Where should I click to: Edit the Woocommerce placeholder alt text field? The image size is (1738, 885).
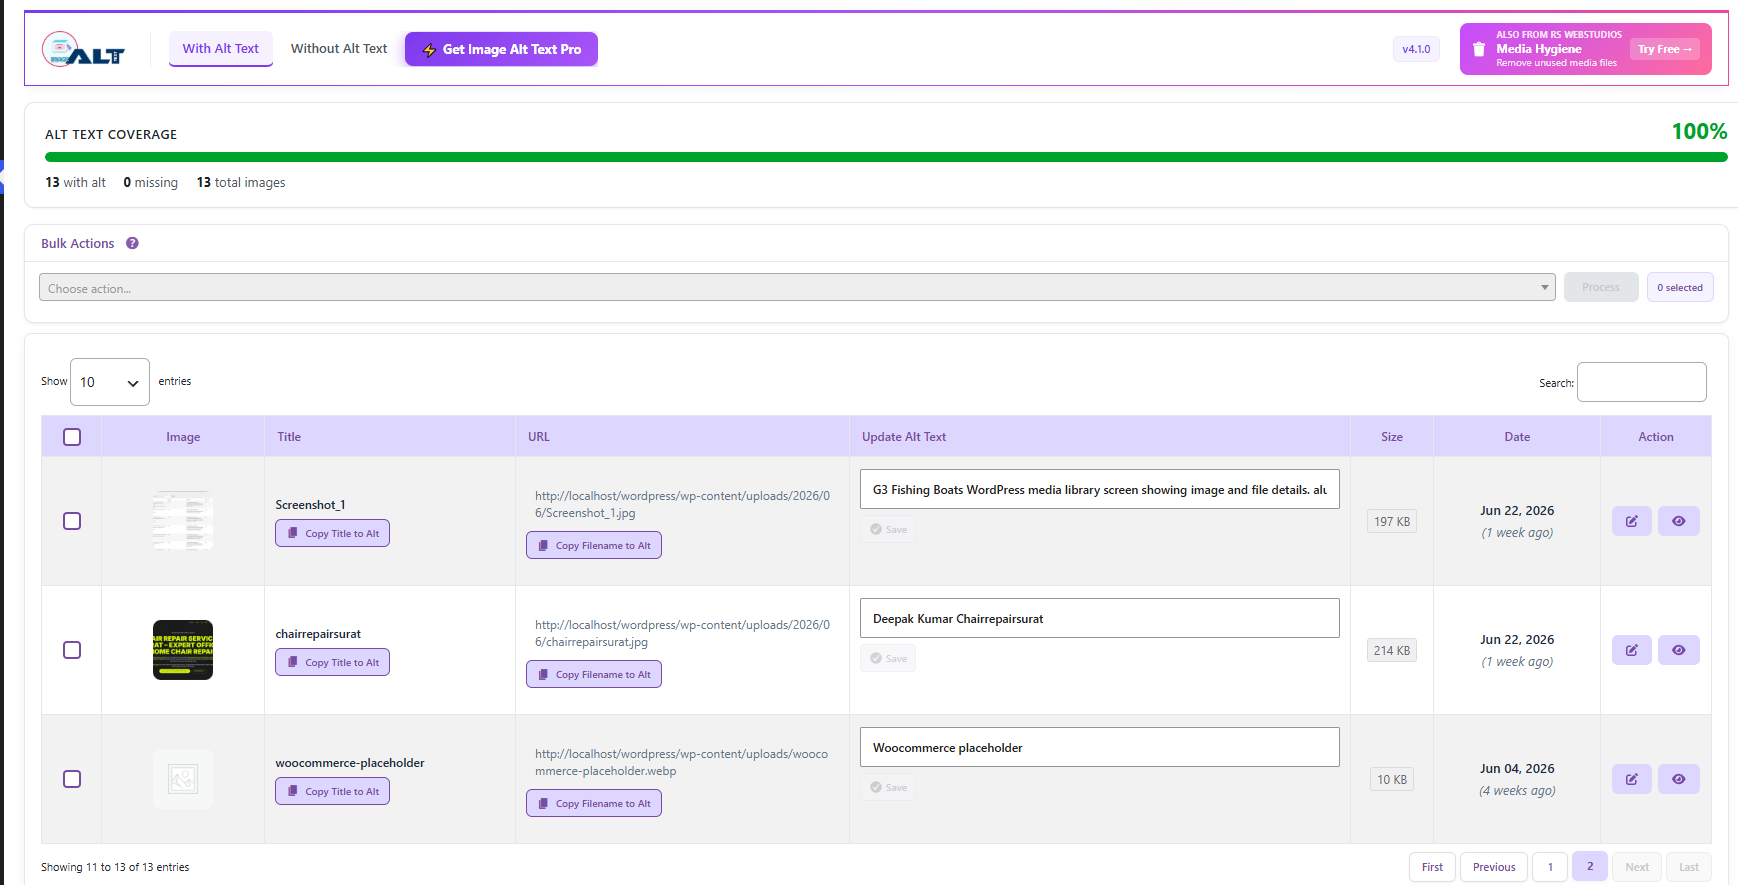coord(1100,747)
